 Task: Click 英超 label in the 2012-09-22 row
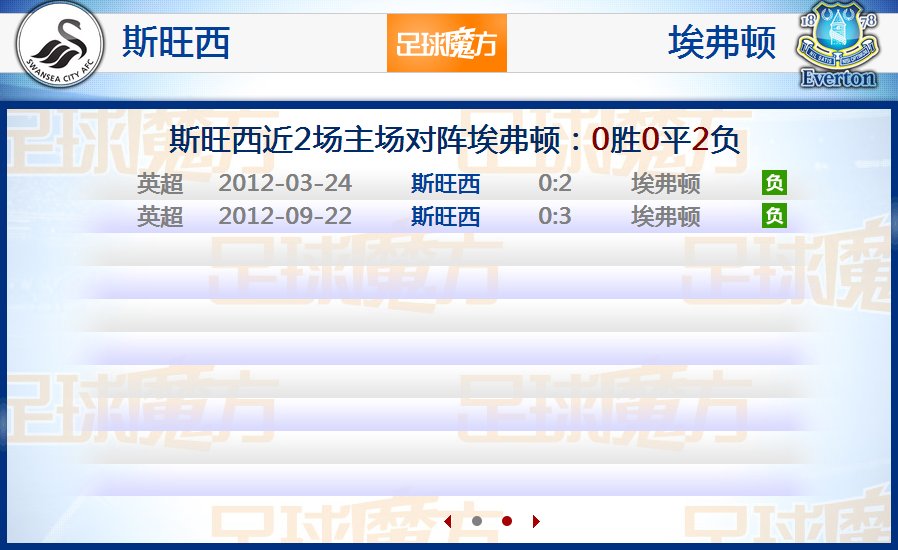click(160, 217)
